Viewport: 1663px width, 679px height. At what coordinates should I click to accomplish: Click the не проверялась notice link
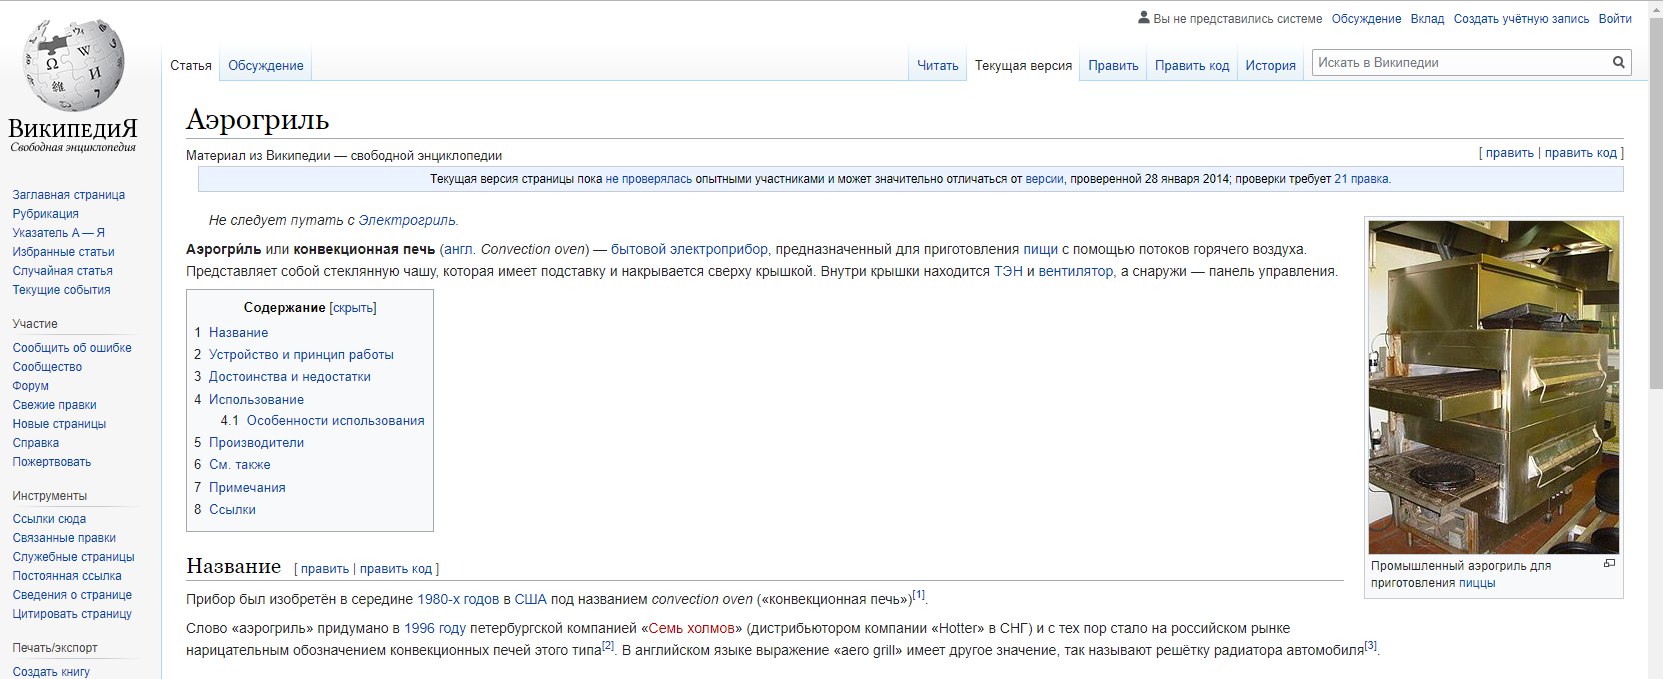[x=648, y=179]
